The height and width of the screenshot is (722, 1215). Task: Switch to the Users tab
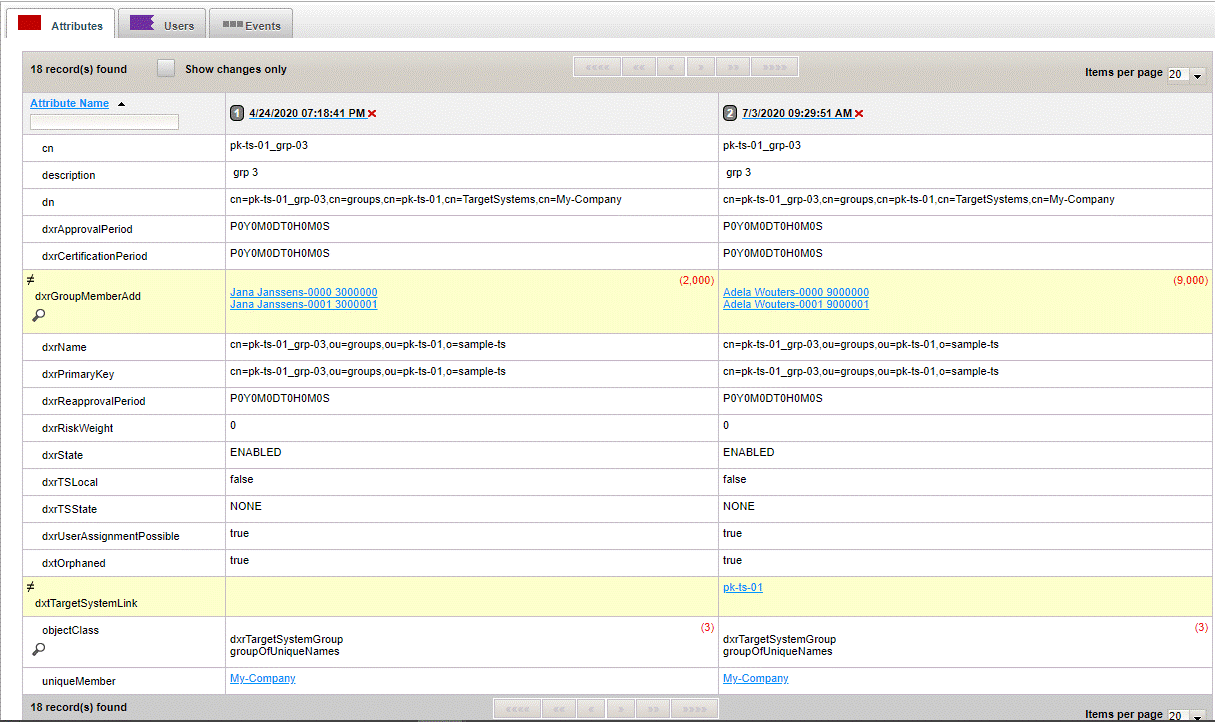pos(163,25)
